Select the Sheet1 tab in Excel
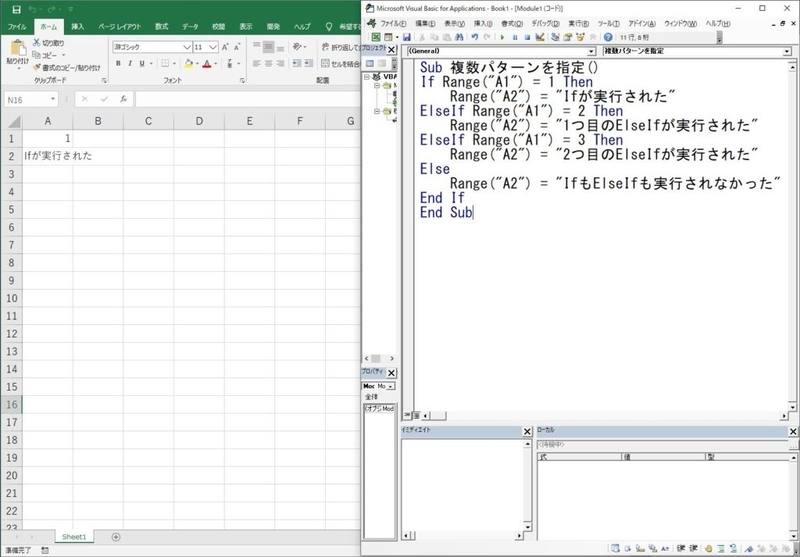This screenshot has height=557, width=800. point(74,537)
